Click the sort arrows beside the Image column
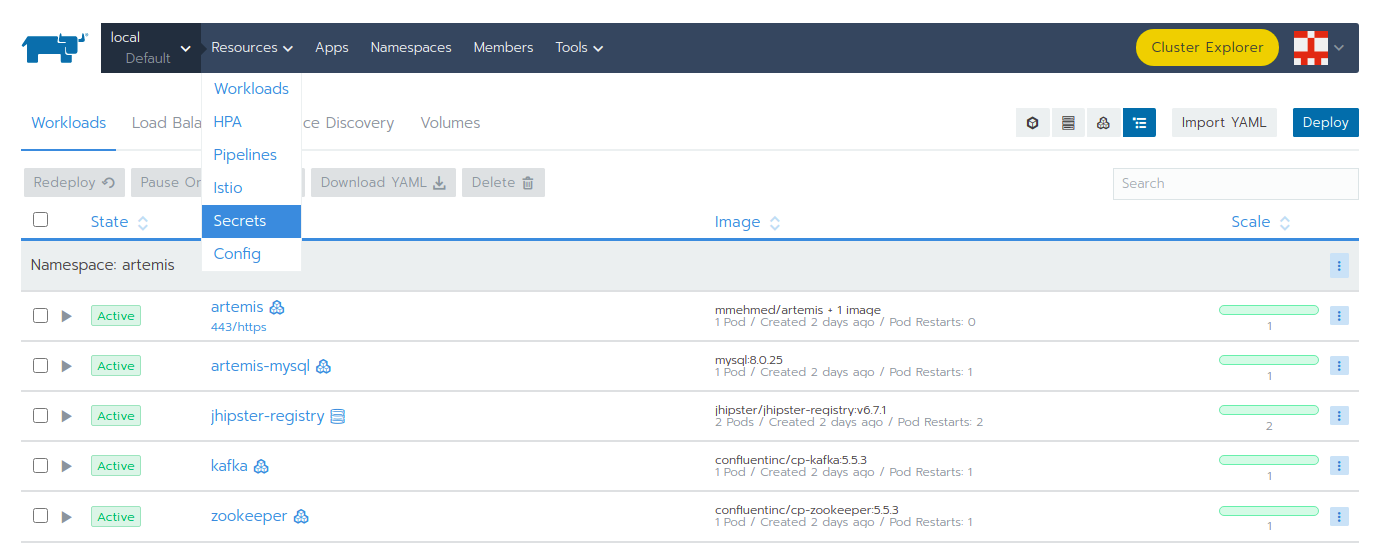The width and height of the screenshot is (1377, 559). [x=775, y=223]
